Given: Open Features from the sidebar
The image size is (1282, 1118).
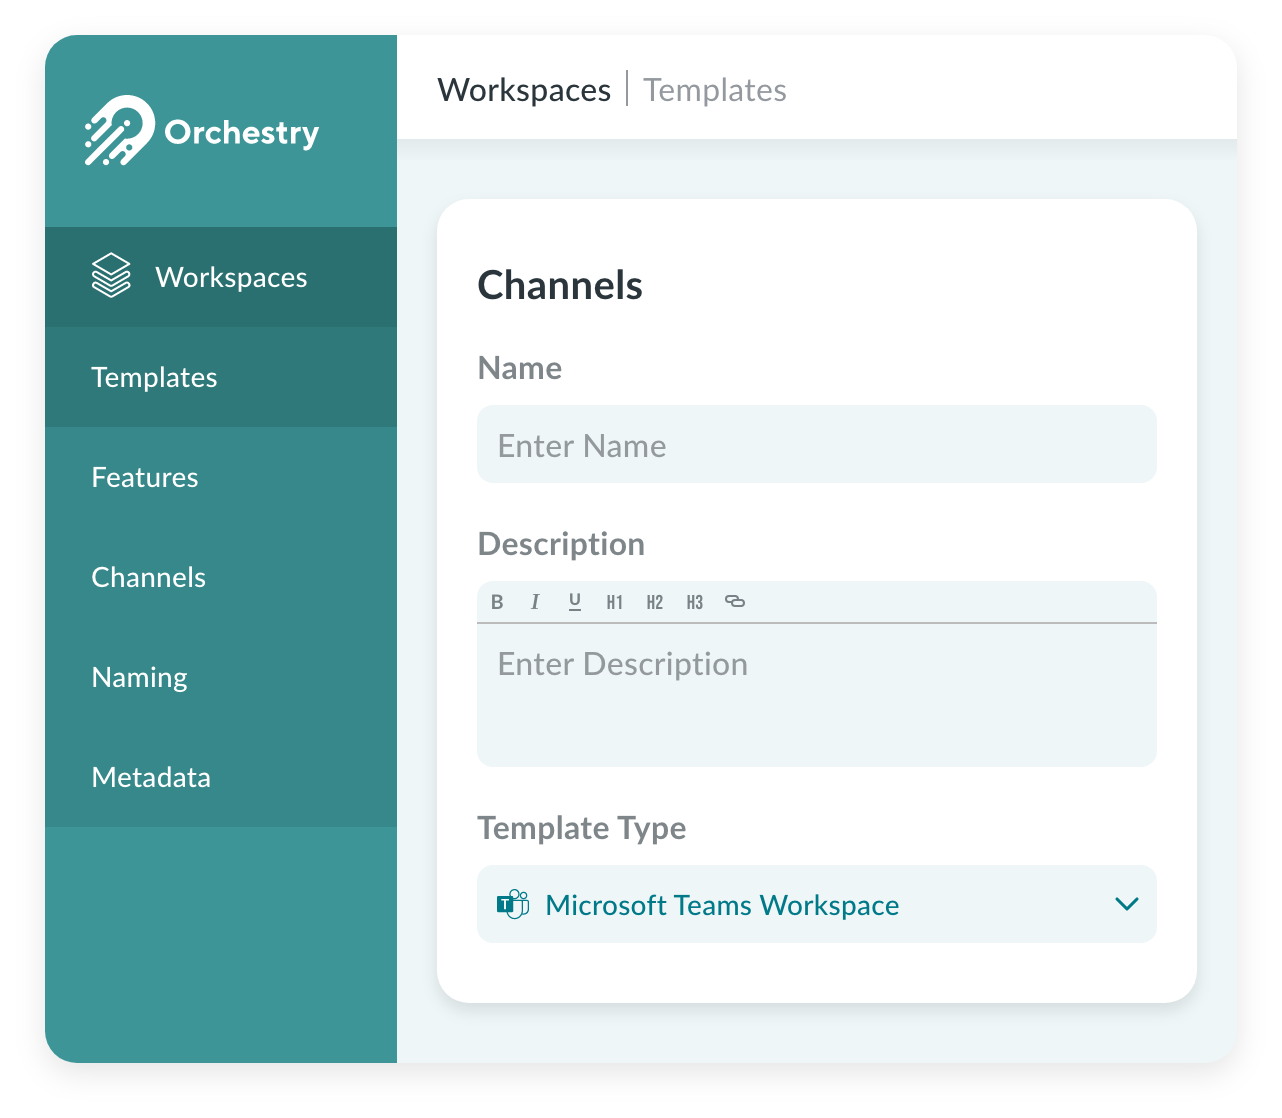Looking at the screenshot, I should click(144, 477).
